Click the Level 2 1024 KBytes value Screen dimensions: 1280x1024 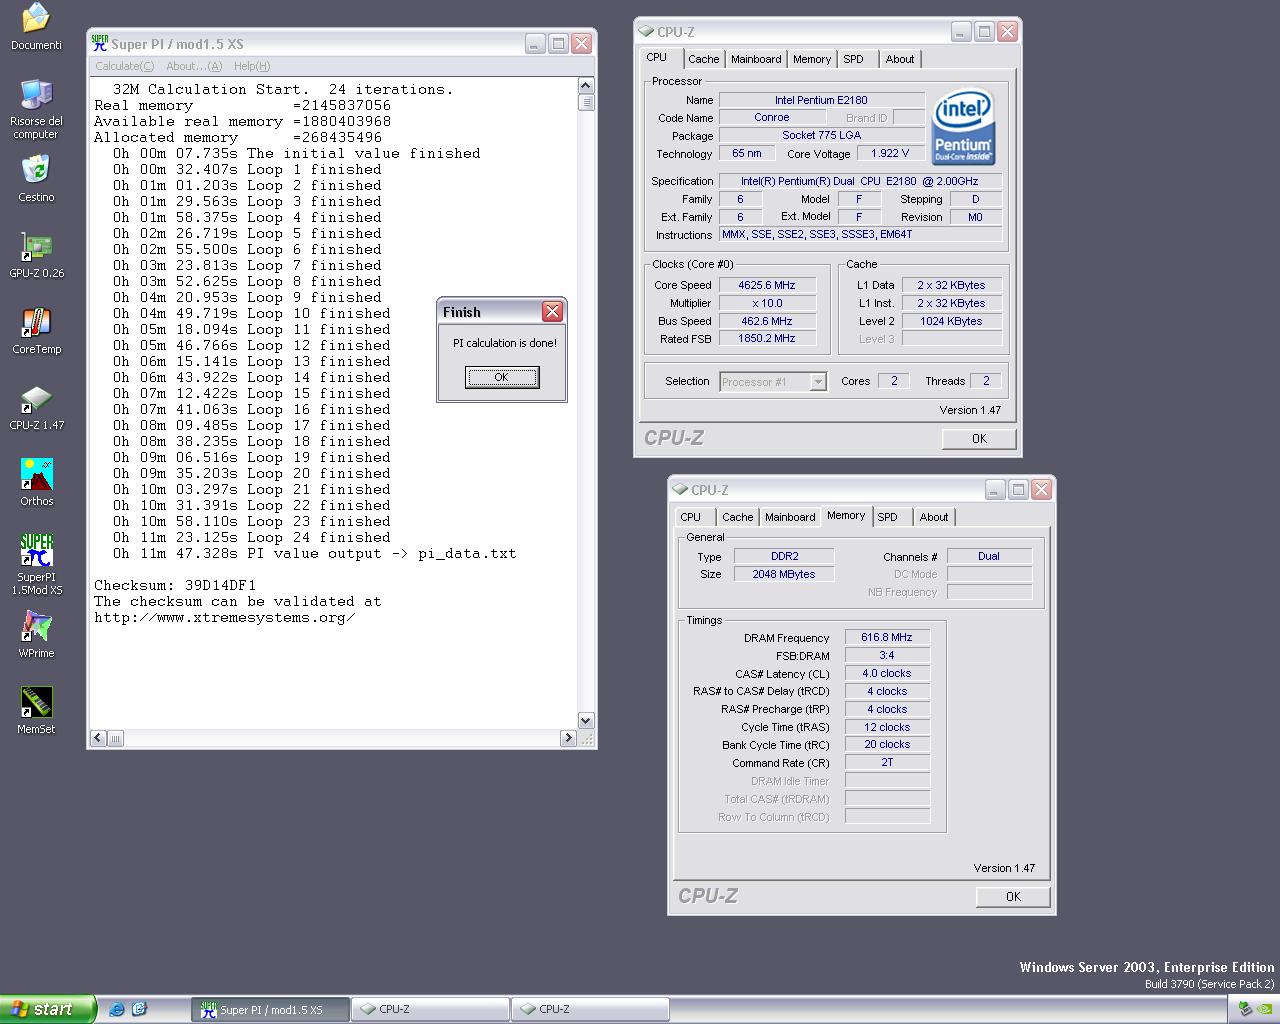951,321
